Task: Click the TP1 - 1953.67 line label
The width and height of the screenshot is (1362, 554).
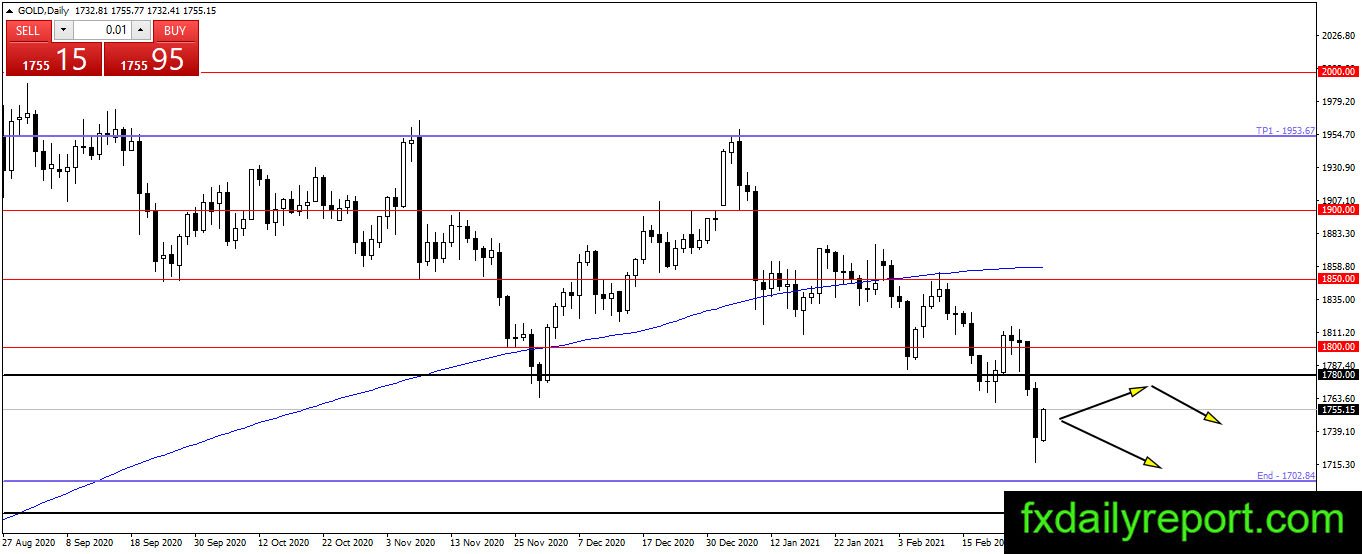Action: [x=1285, y=131]
